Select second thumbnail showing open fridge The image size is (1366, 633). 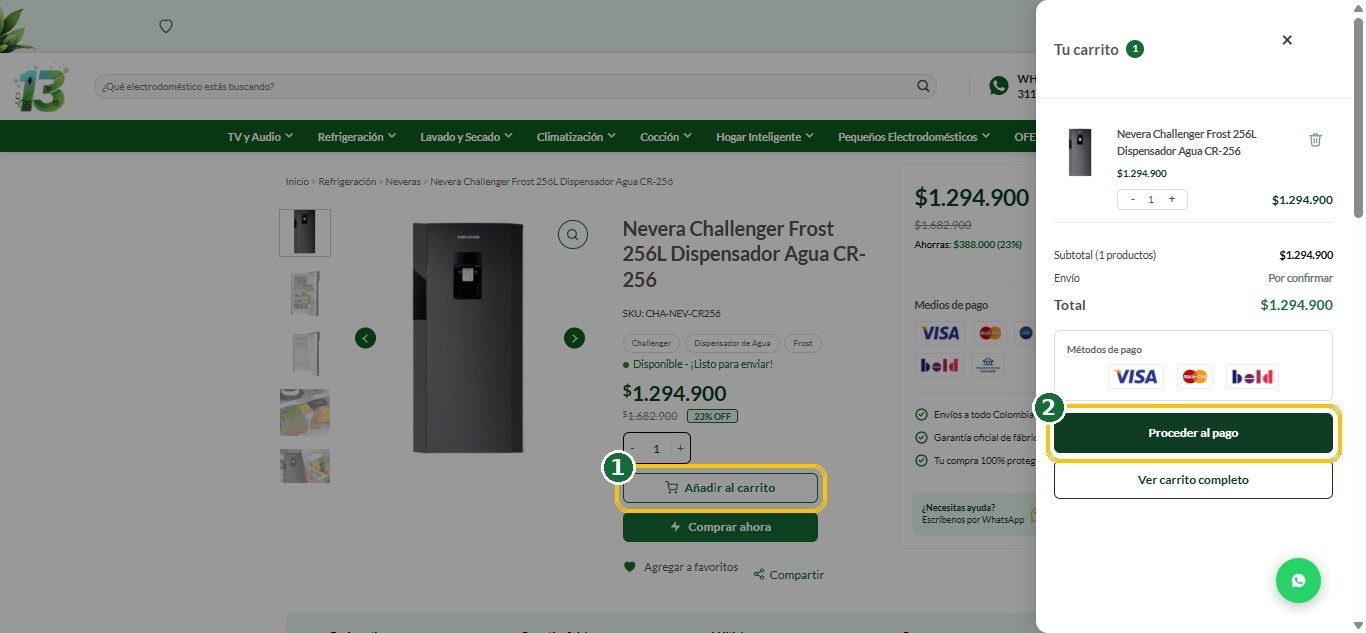coord(305,293)
